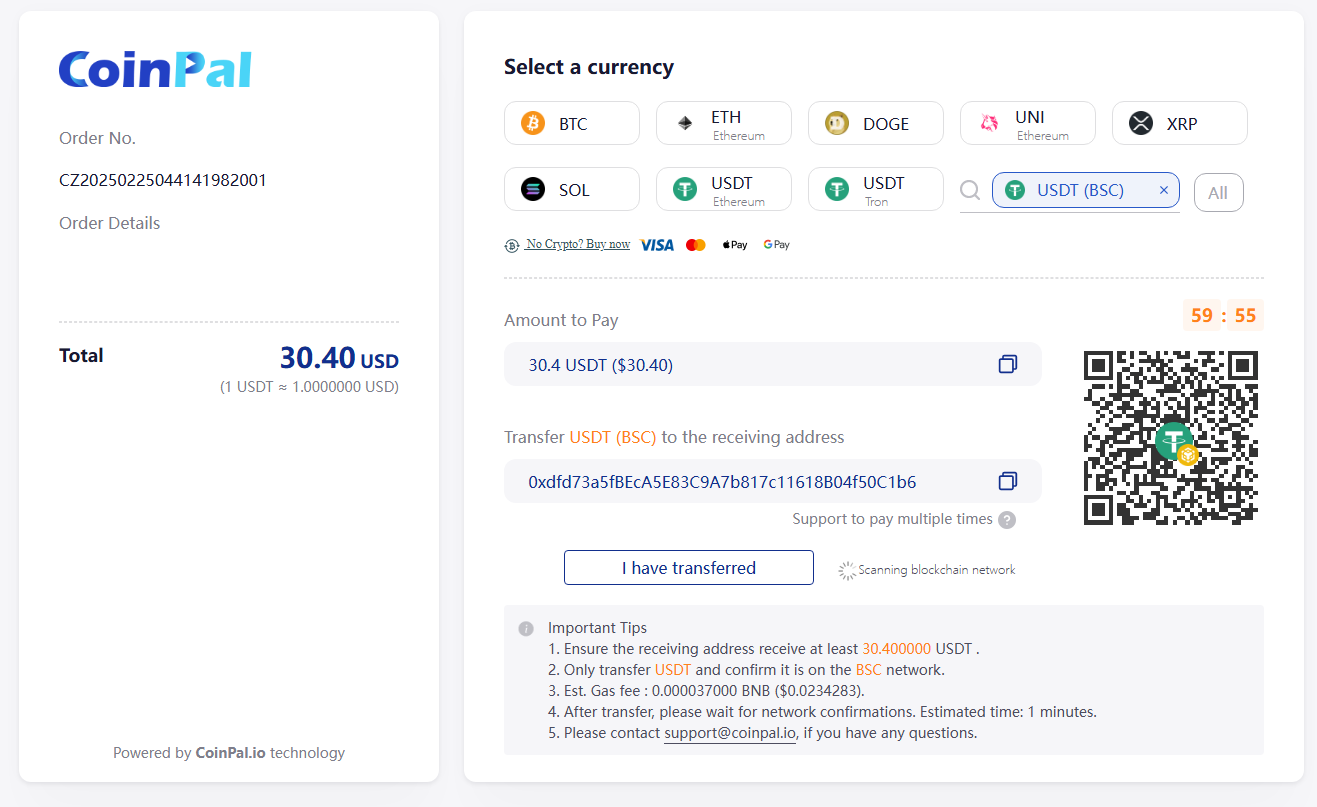Image resolution: width=1317 pixels, height=807 pixels.
Task: Remove the USDT (BSC) selection with X
Action: 1163,190
